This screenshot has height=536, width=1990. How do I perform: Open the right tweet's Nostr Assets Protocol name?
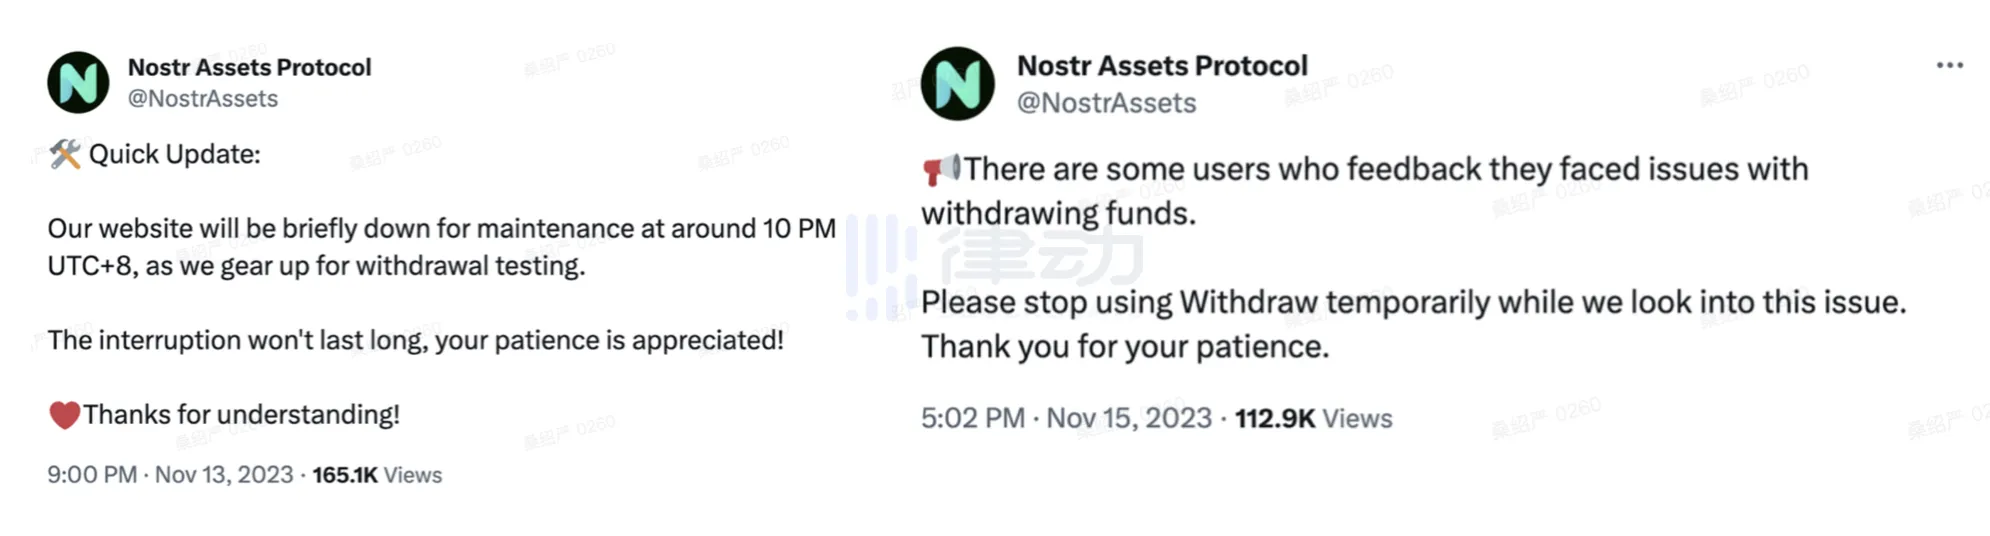point(1162,66)
